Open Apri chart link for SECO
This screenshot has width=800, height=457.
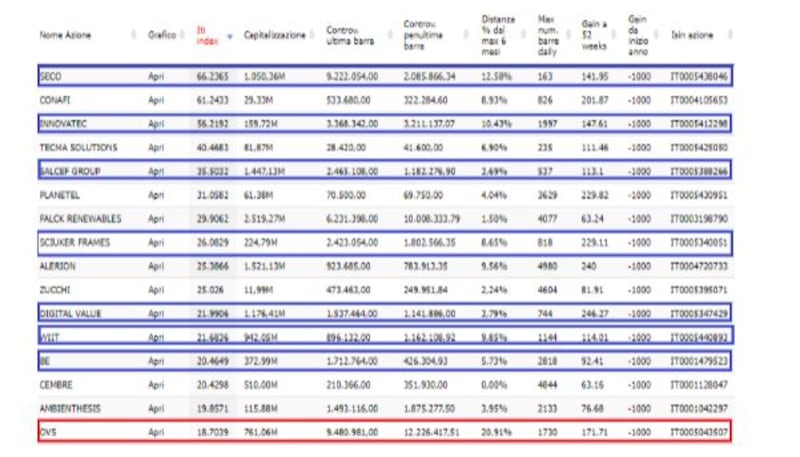point(156,77)
